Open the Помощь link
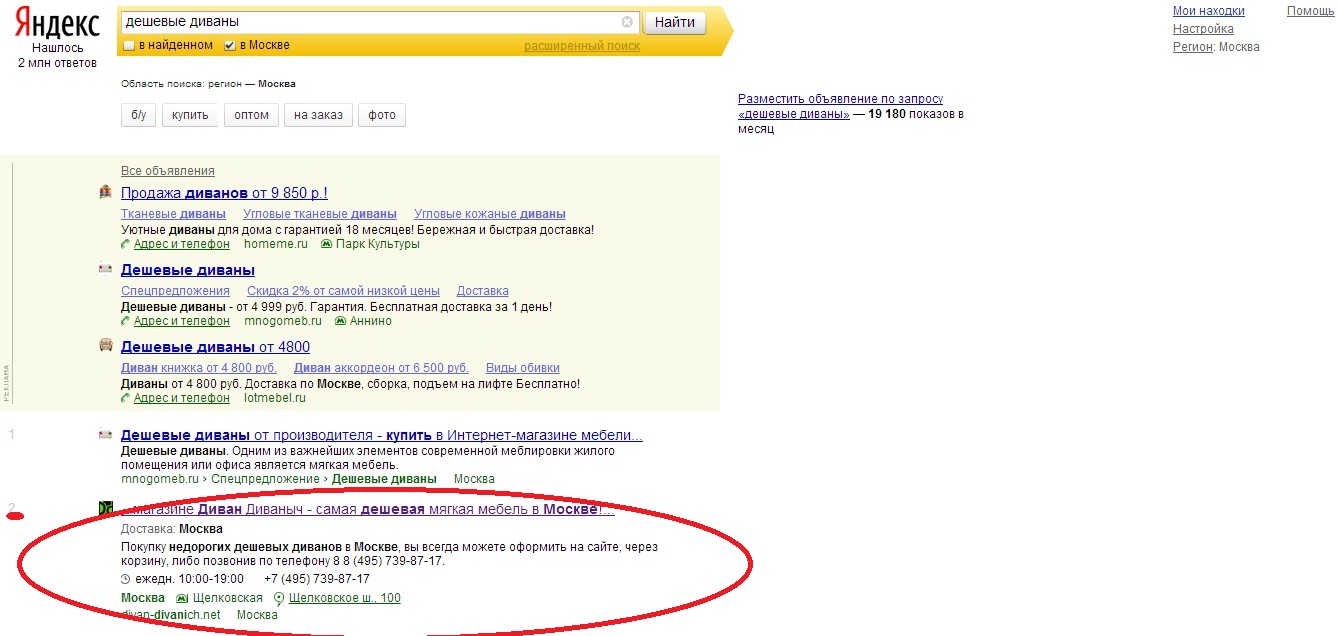 (x=1311, y=11)
